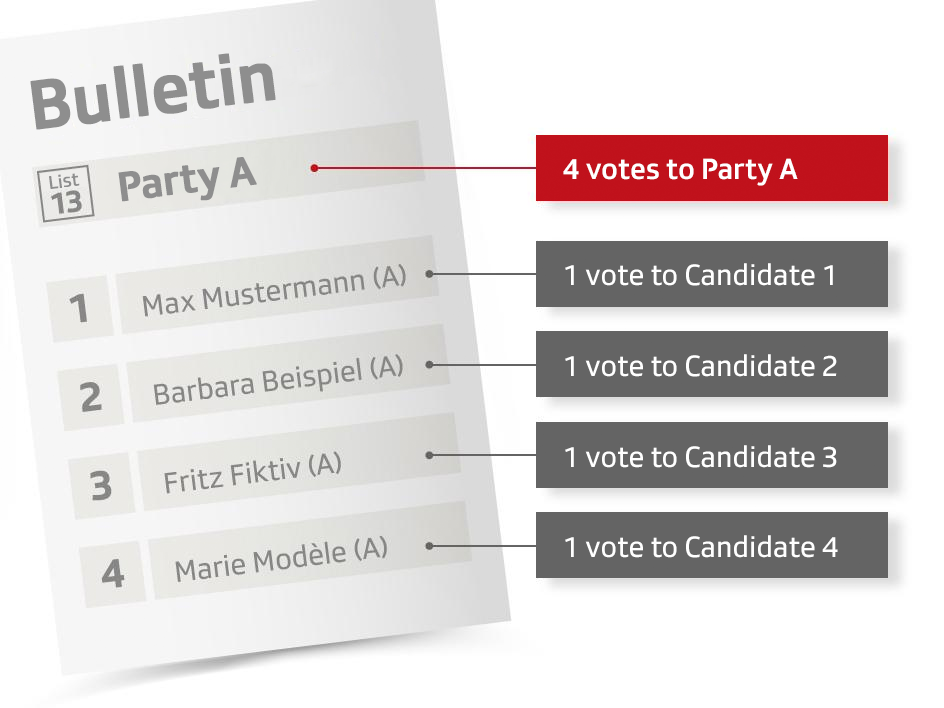Click '1 vote to Candidate 2' label

point(711,365)
